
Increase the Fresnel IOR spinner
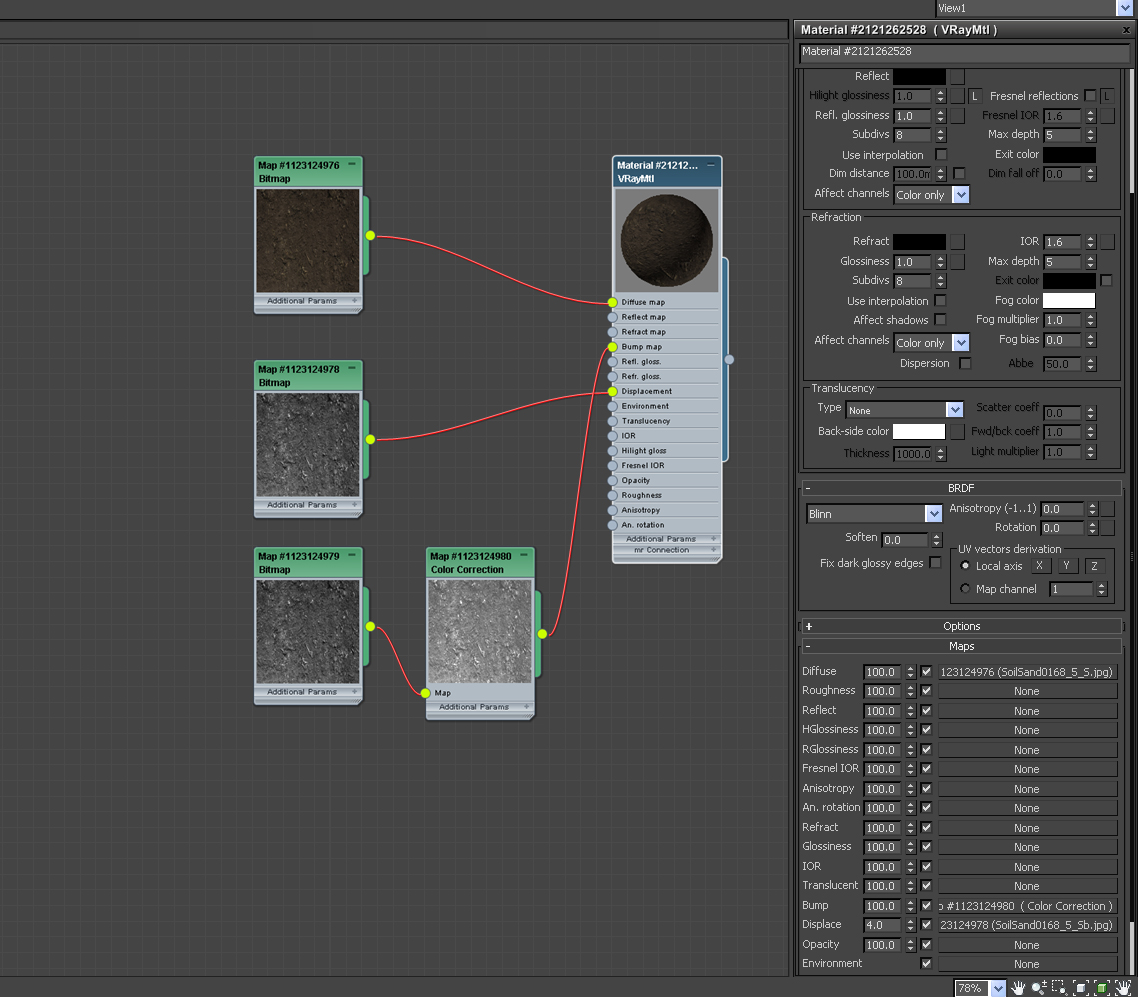coord(1090,112)
